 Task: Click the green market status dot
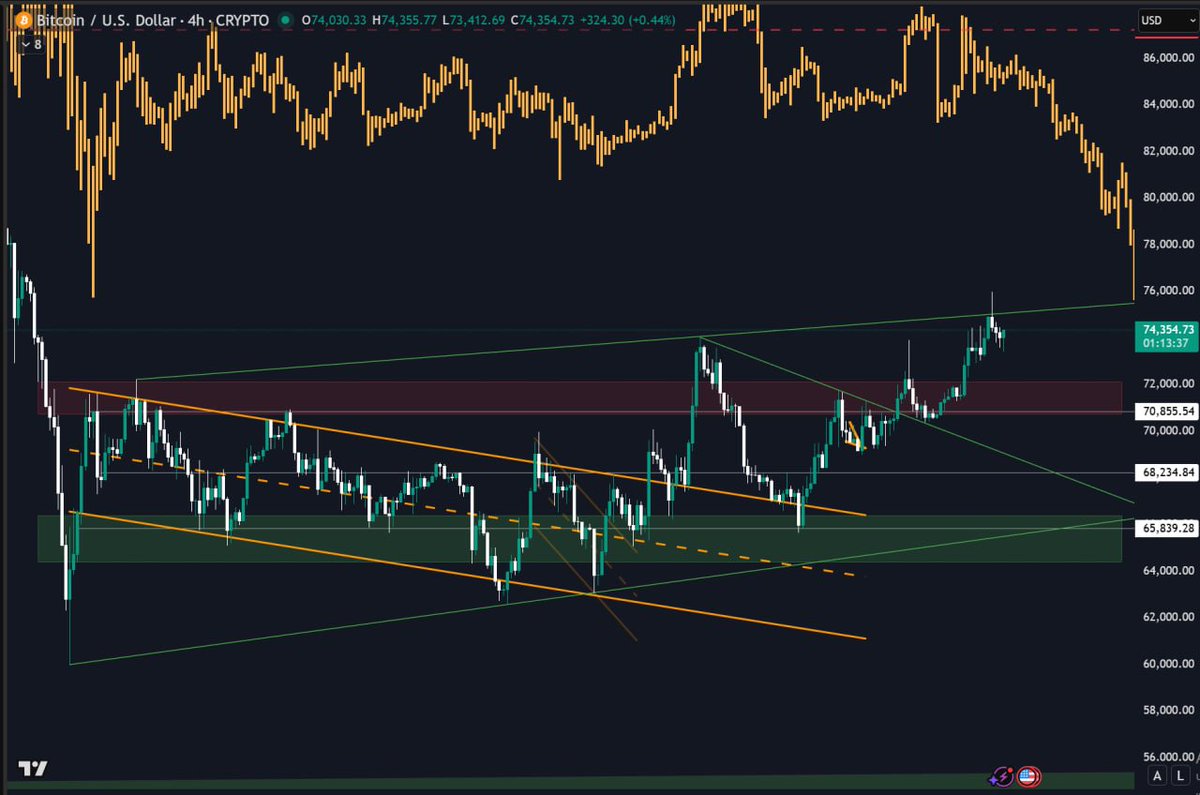(286, 18)
